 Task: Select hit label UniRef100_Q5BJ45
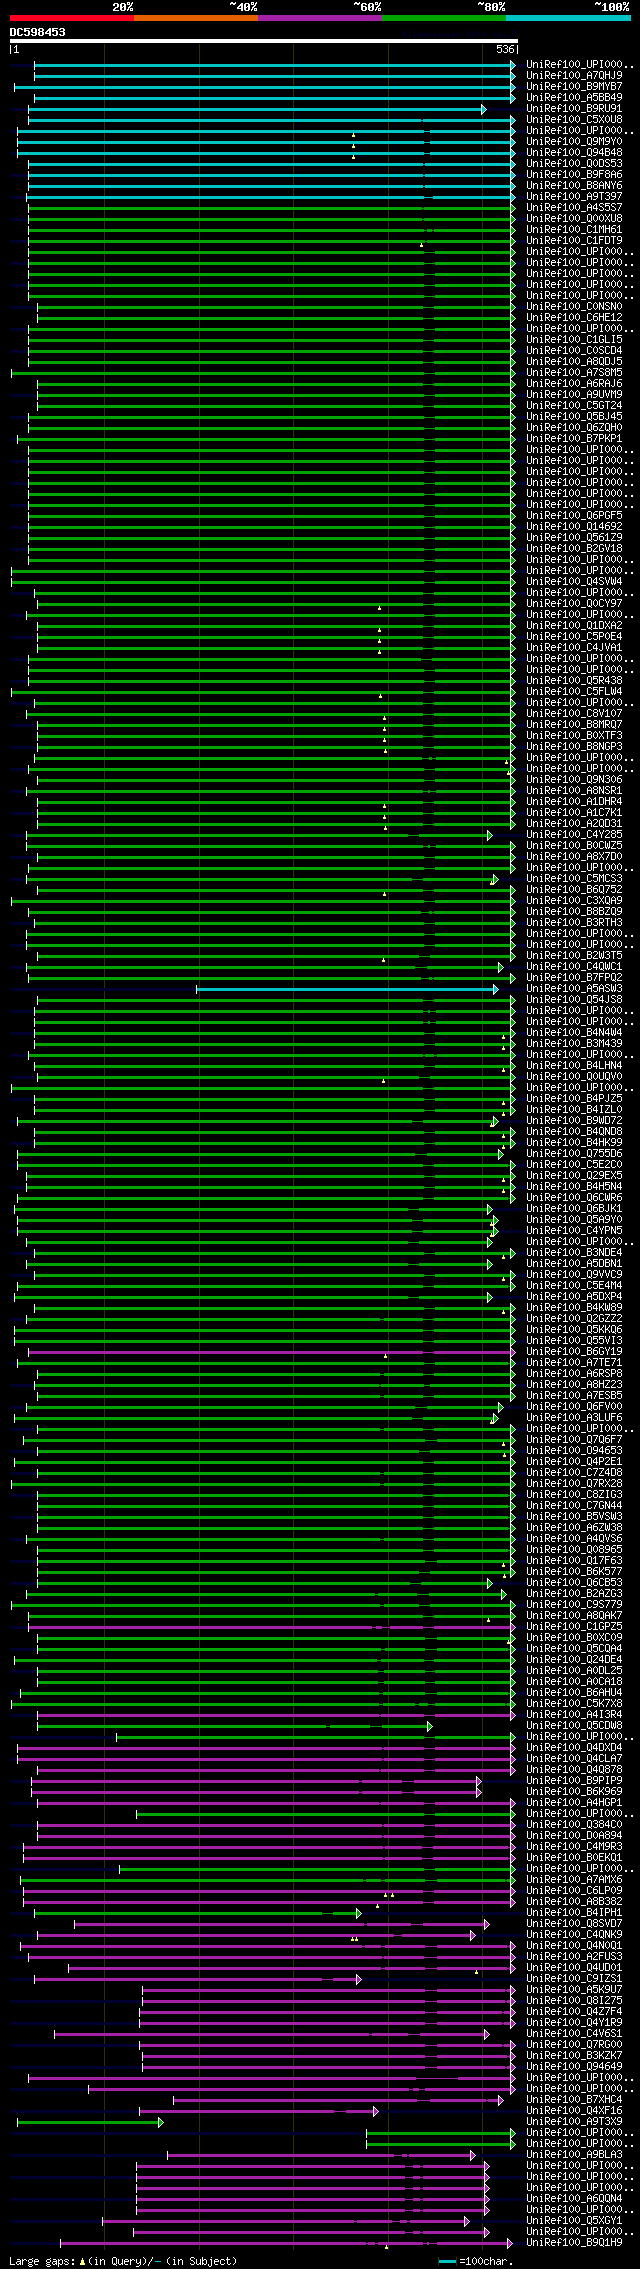pyautogui.click(x=574, y=417)
